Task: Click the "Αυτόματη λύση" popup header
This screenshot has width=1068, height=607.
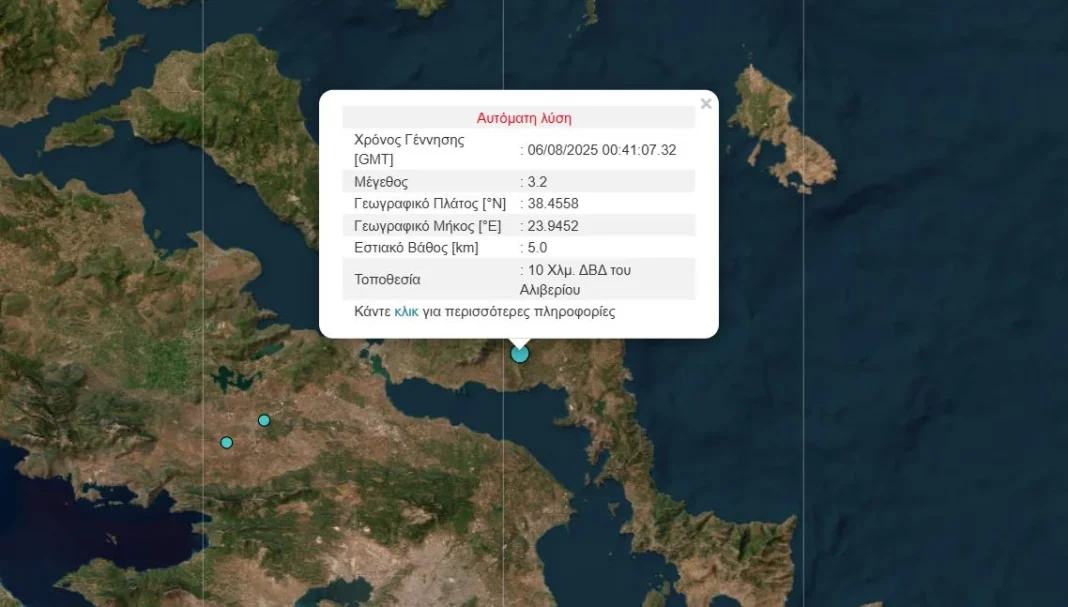Action: 524,118
